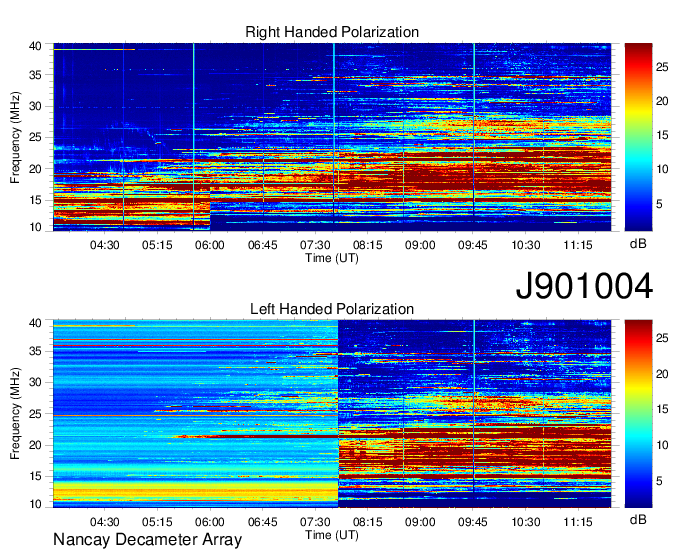Click the 35 MHz frequency tick on top plot
The width and height of the screenshot is (680, 552).
(x=36, y=75)
